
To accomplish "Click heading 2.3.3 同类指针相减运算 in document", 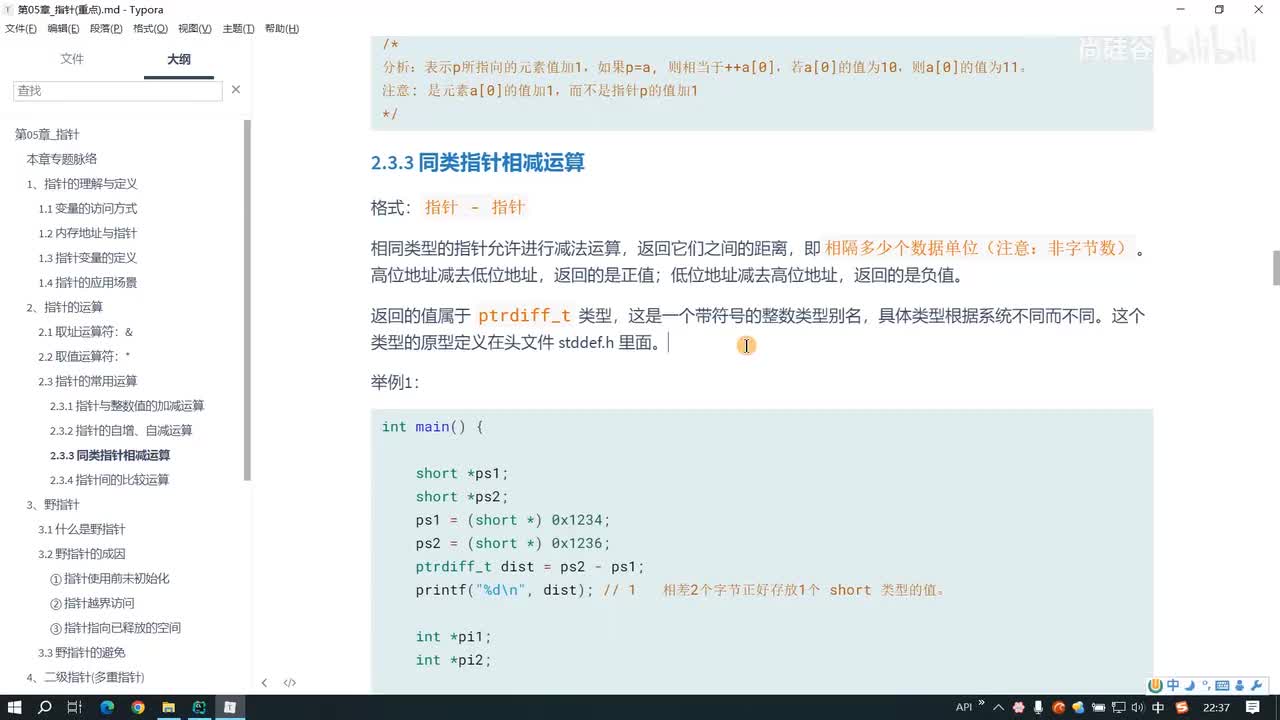I will 477,163.
